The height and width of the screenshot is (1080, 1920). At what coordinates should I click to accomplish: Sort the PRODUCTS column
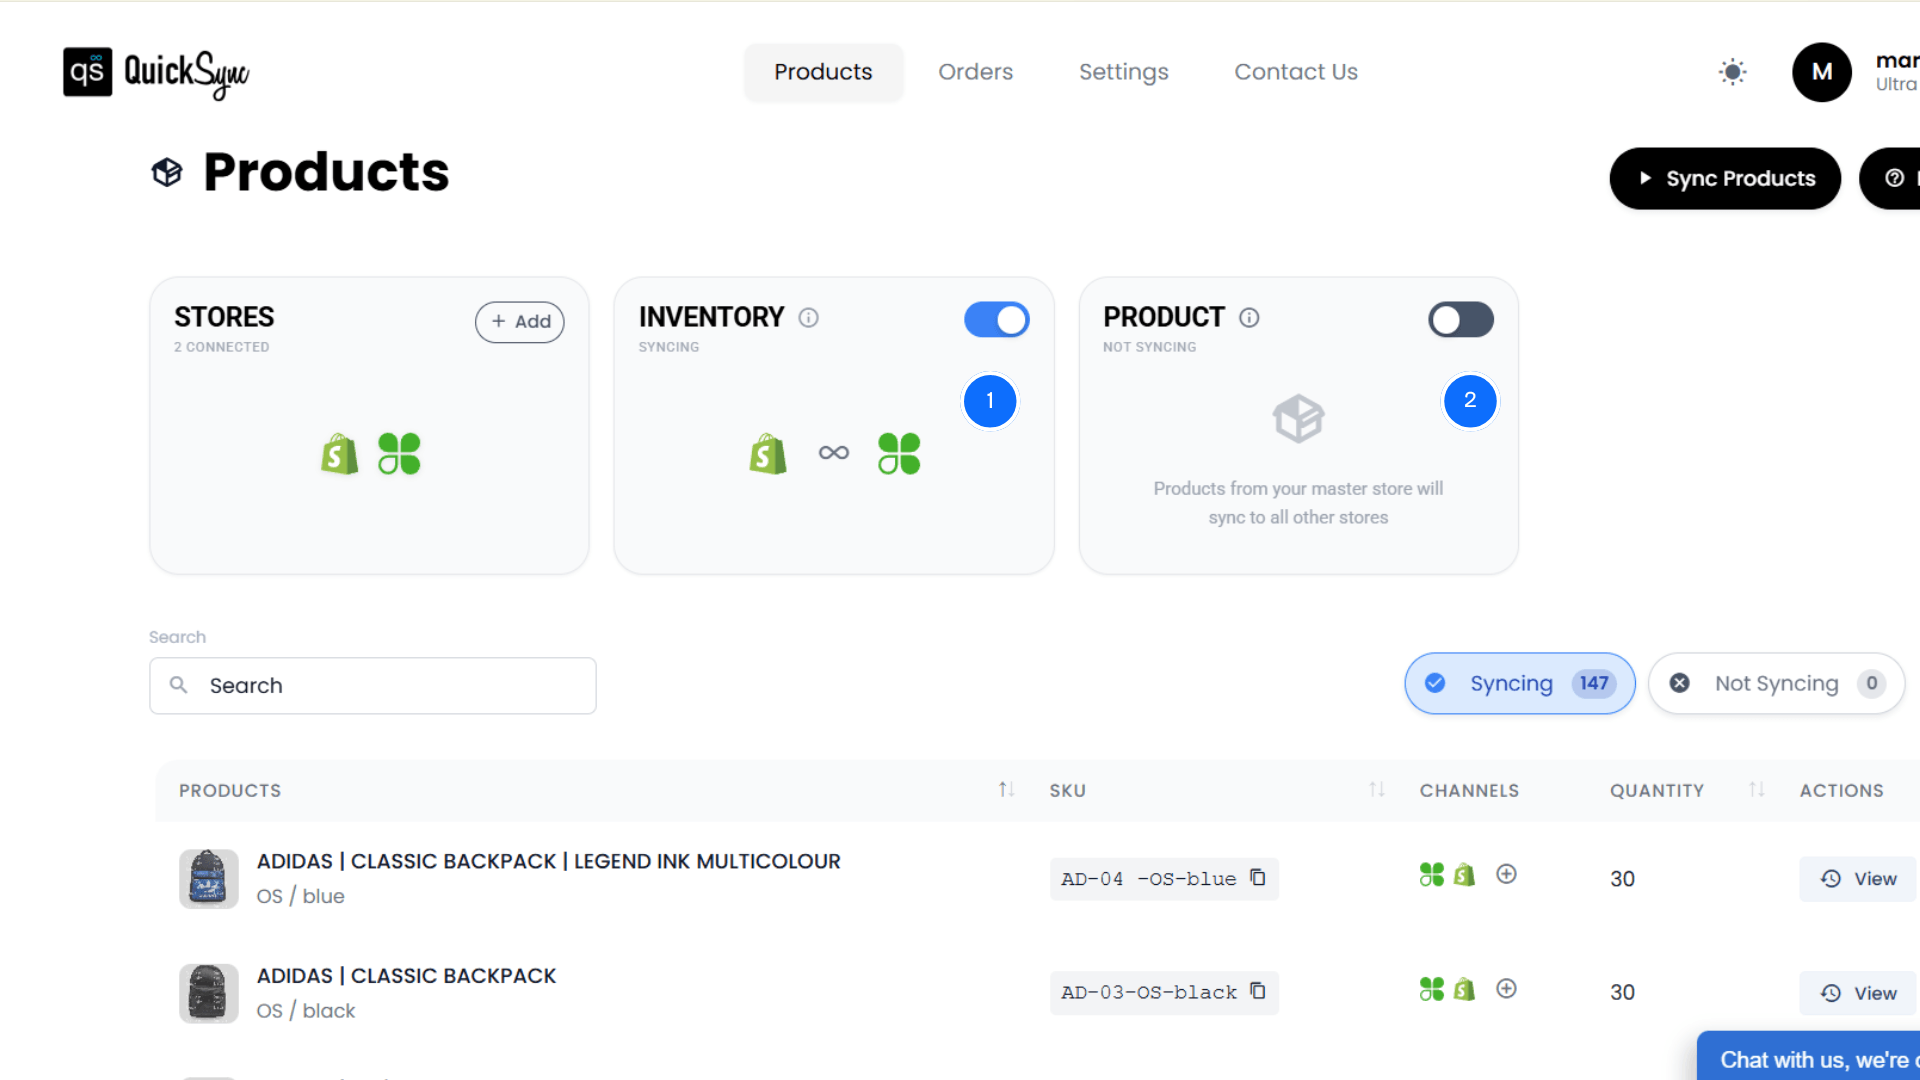click(1004, 789)
